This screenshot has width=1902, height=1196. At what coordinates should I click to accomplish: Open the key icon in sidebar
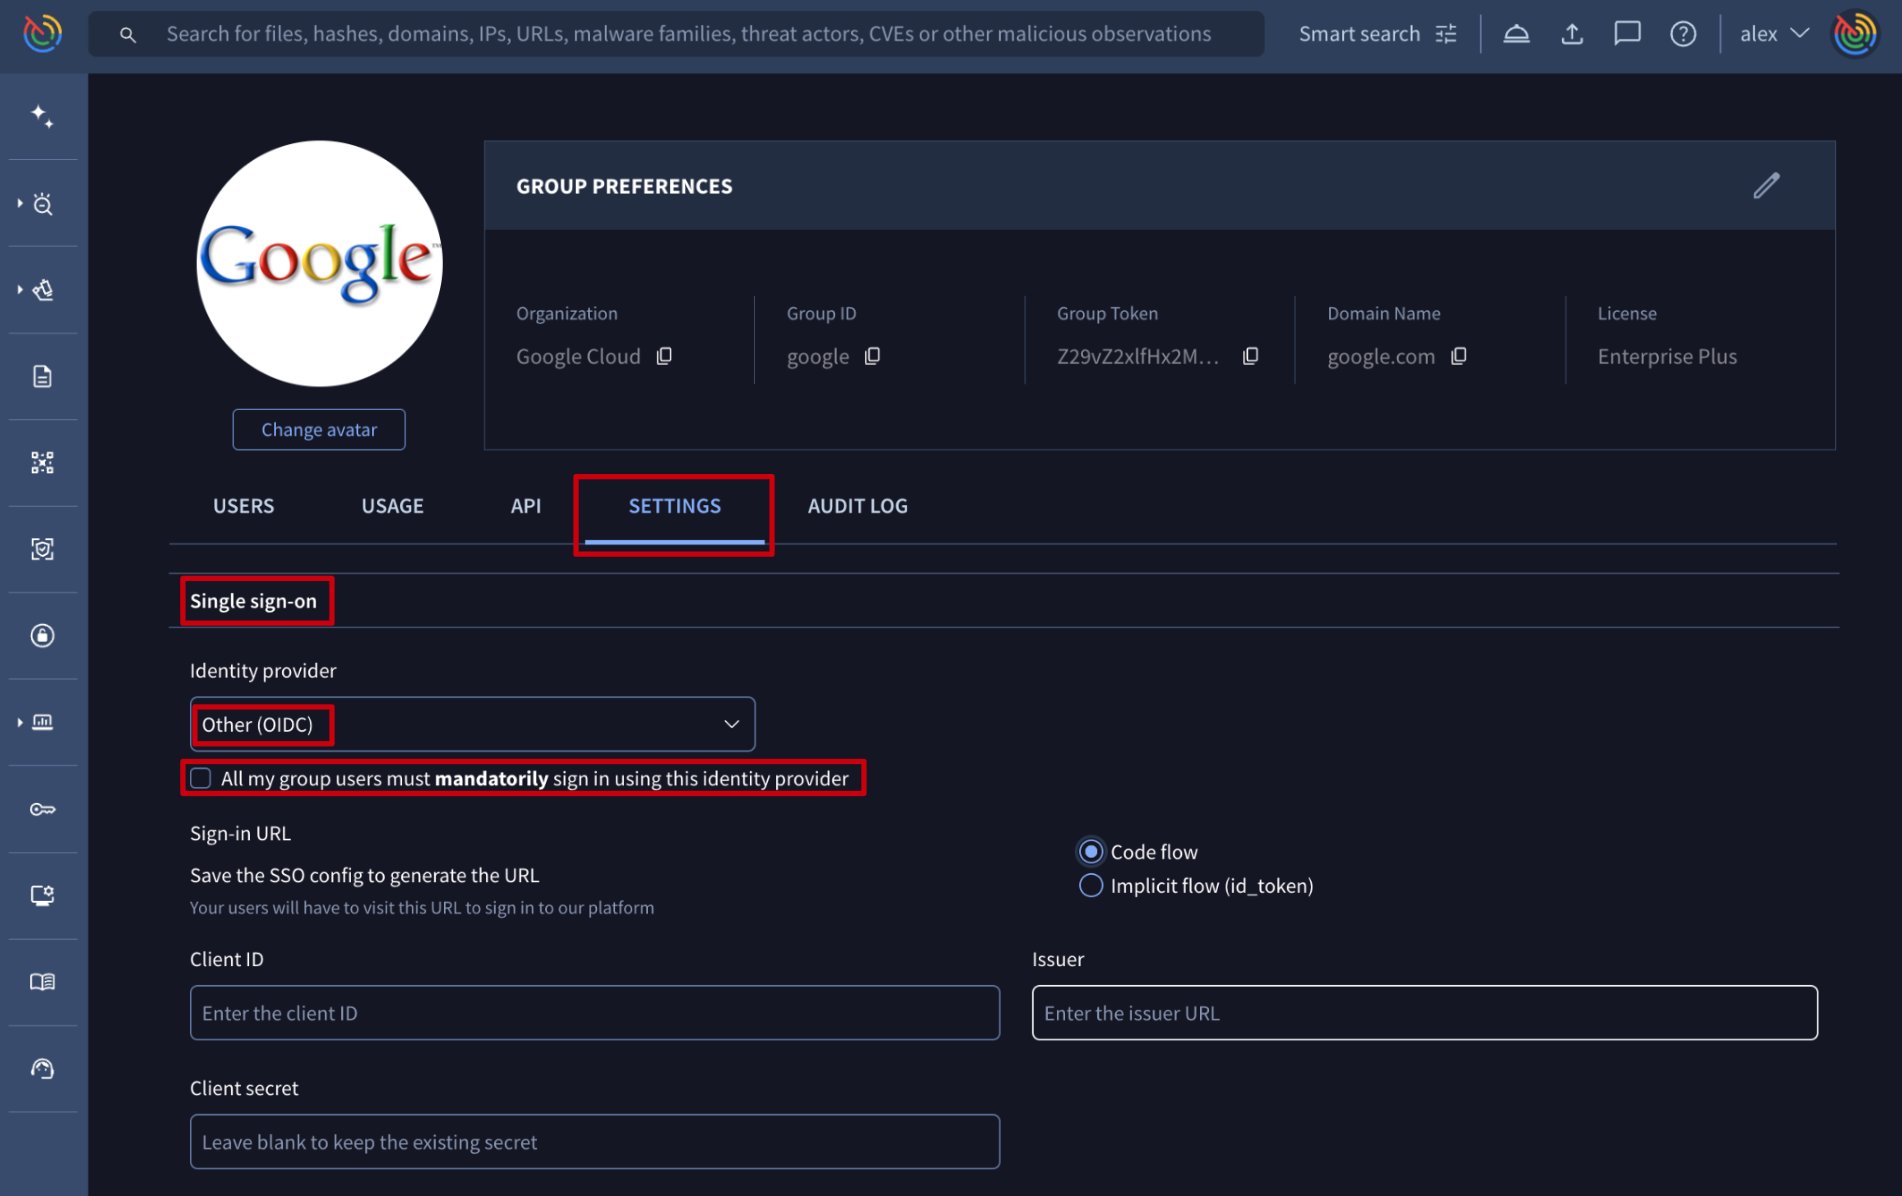(x=42, y=809)
